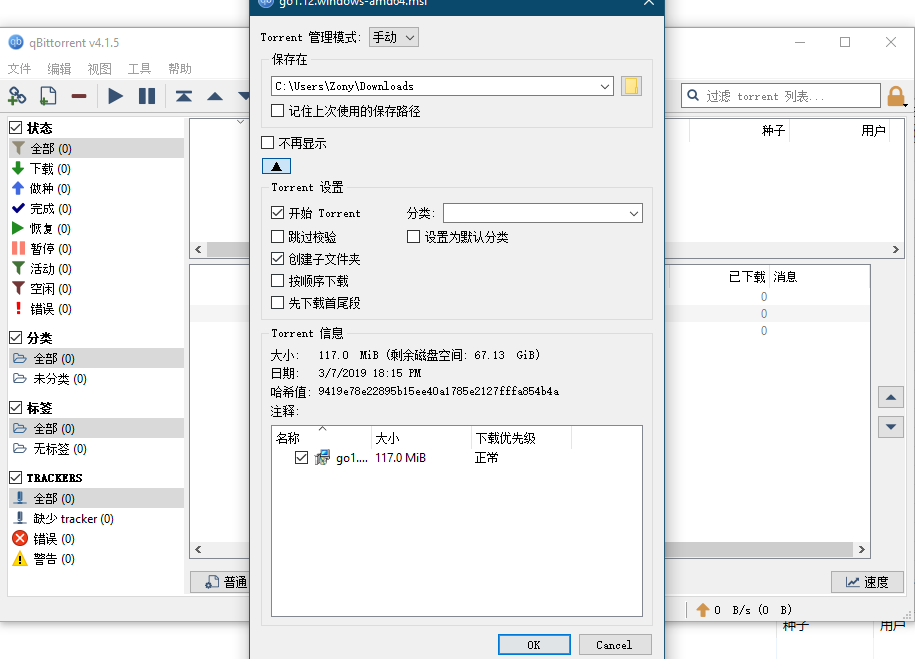Screen dimensions: 915x659
Task: Open the 工具 menu
Action: pos(139,69)
